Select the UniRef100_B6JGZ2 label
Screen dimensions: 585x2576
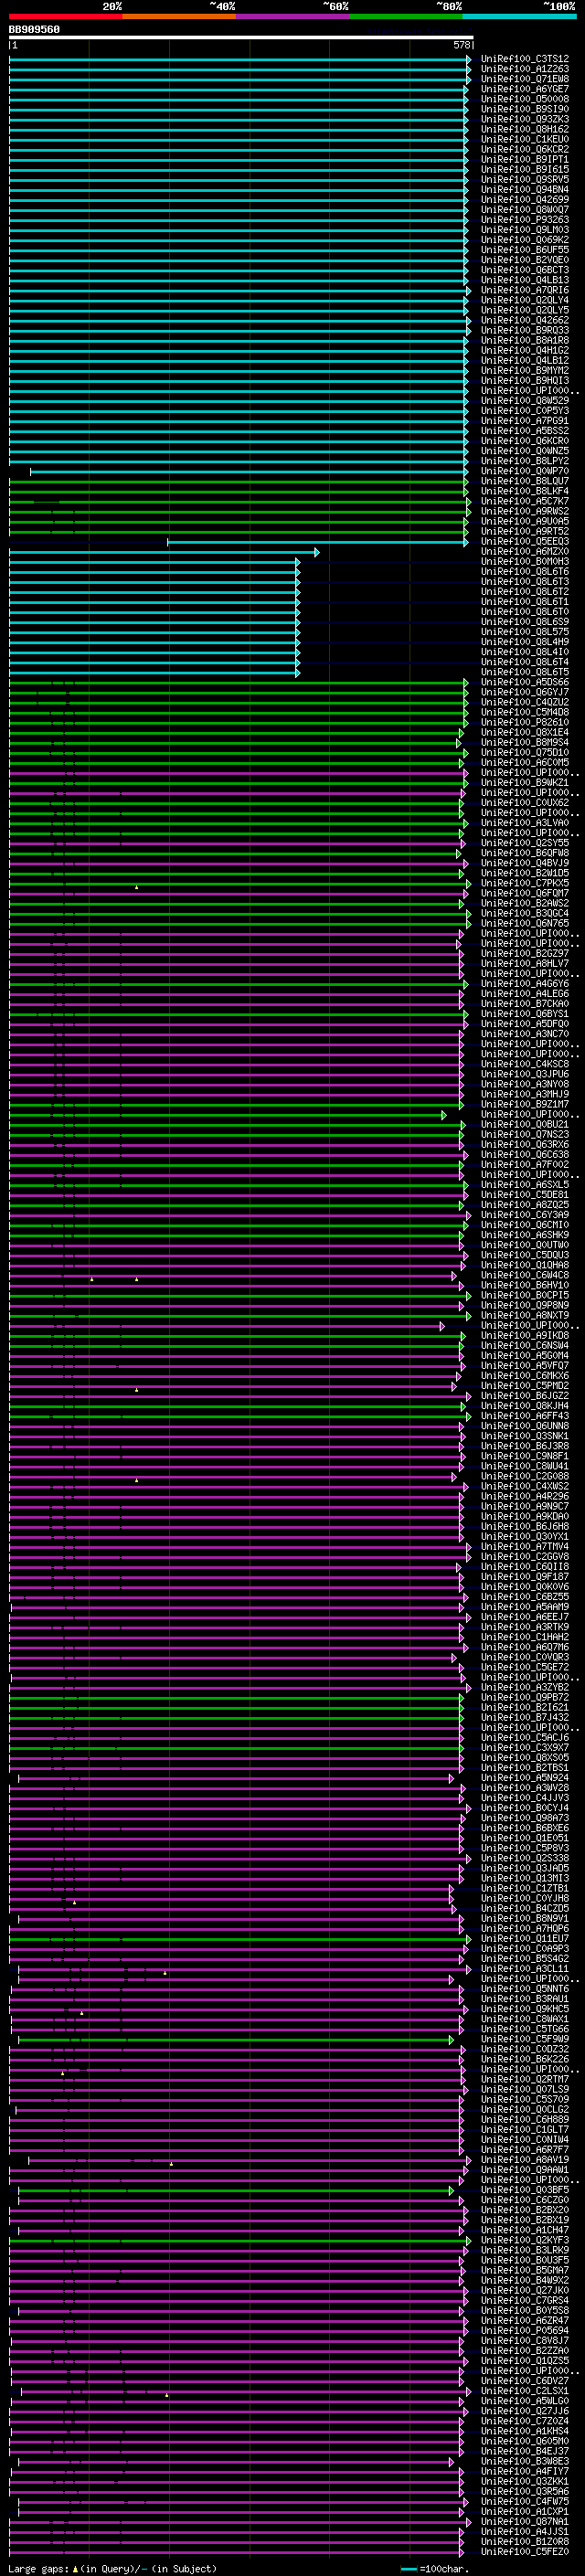pos(525,1395)
